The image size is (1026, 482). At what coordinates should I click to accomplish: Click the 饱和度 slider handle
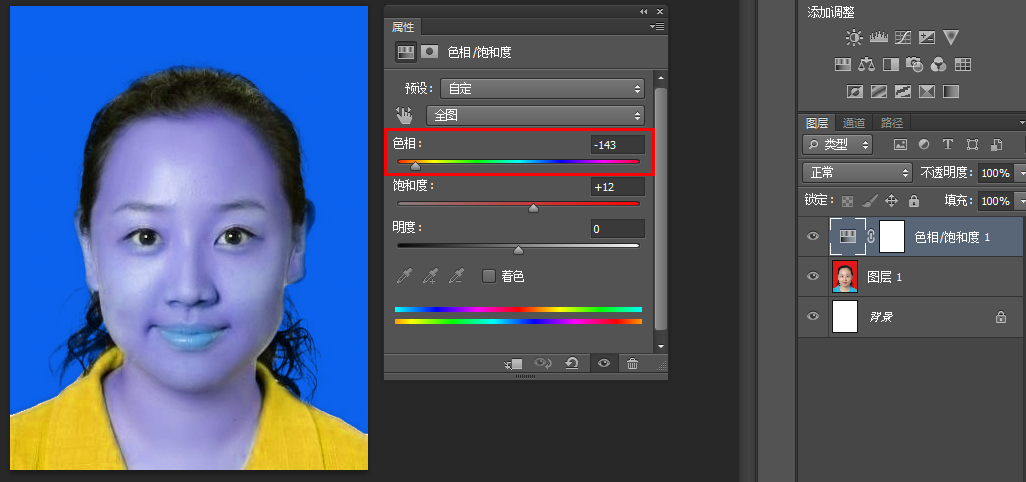(533, 208)
